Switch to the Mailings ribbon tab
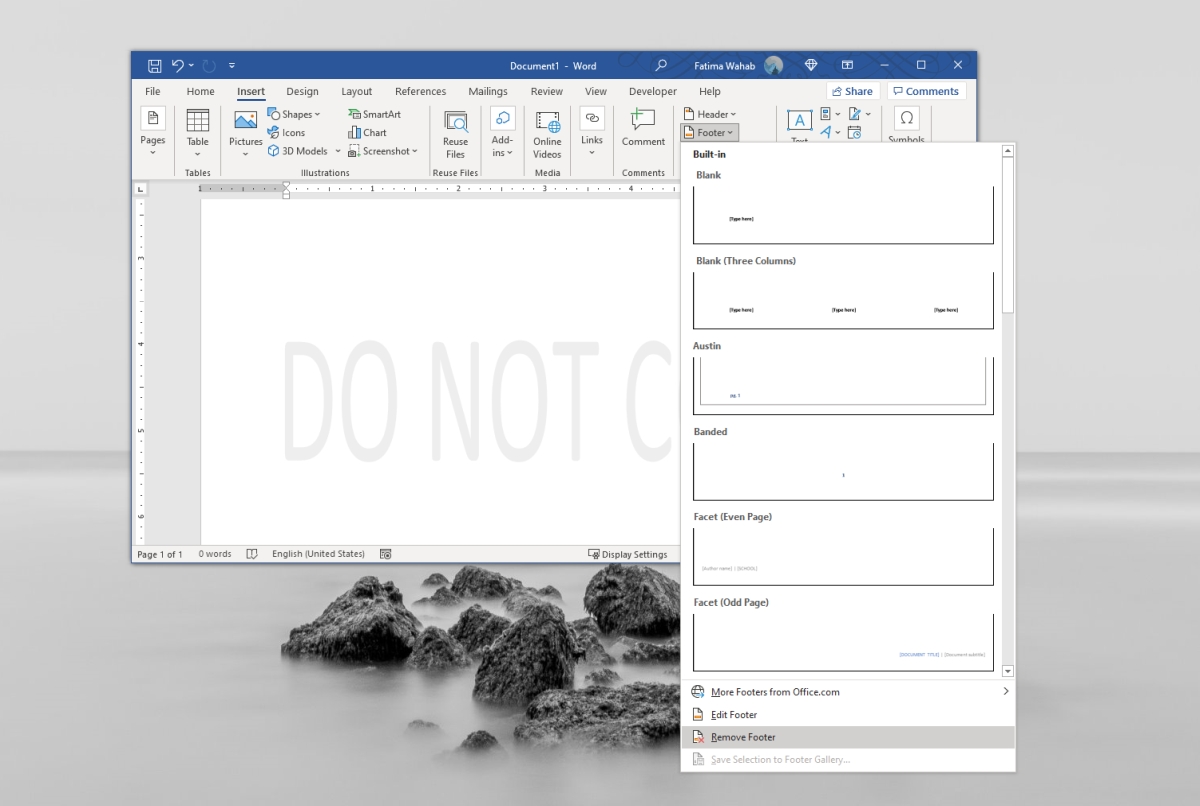The width and height of the screenshot is (1200, 806). [x=488, y=91]
